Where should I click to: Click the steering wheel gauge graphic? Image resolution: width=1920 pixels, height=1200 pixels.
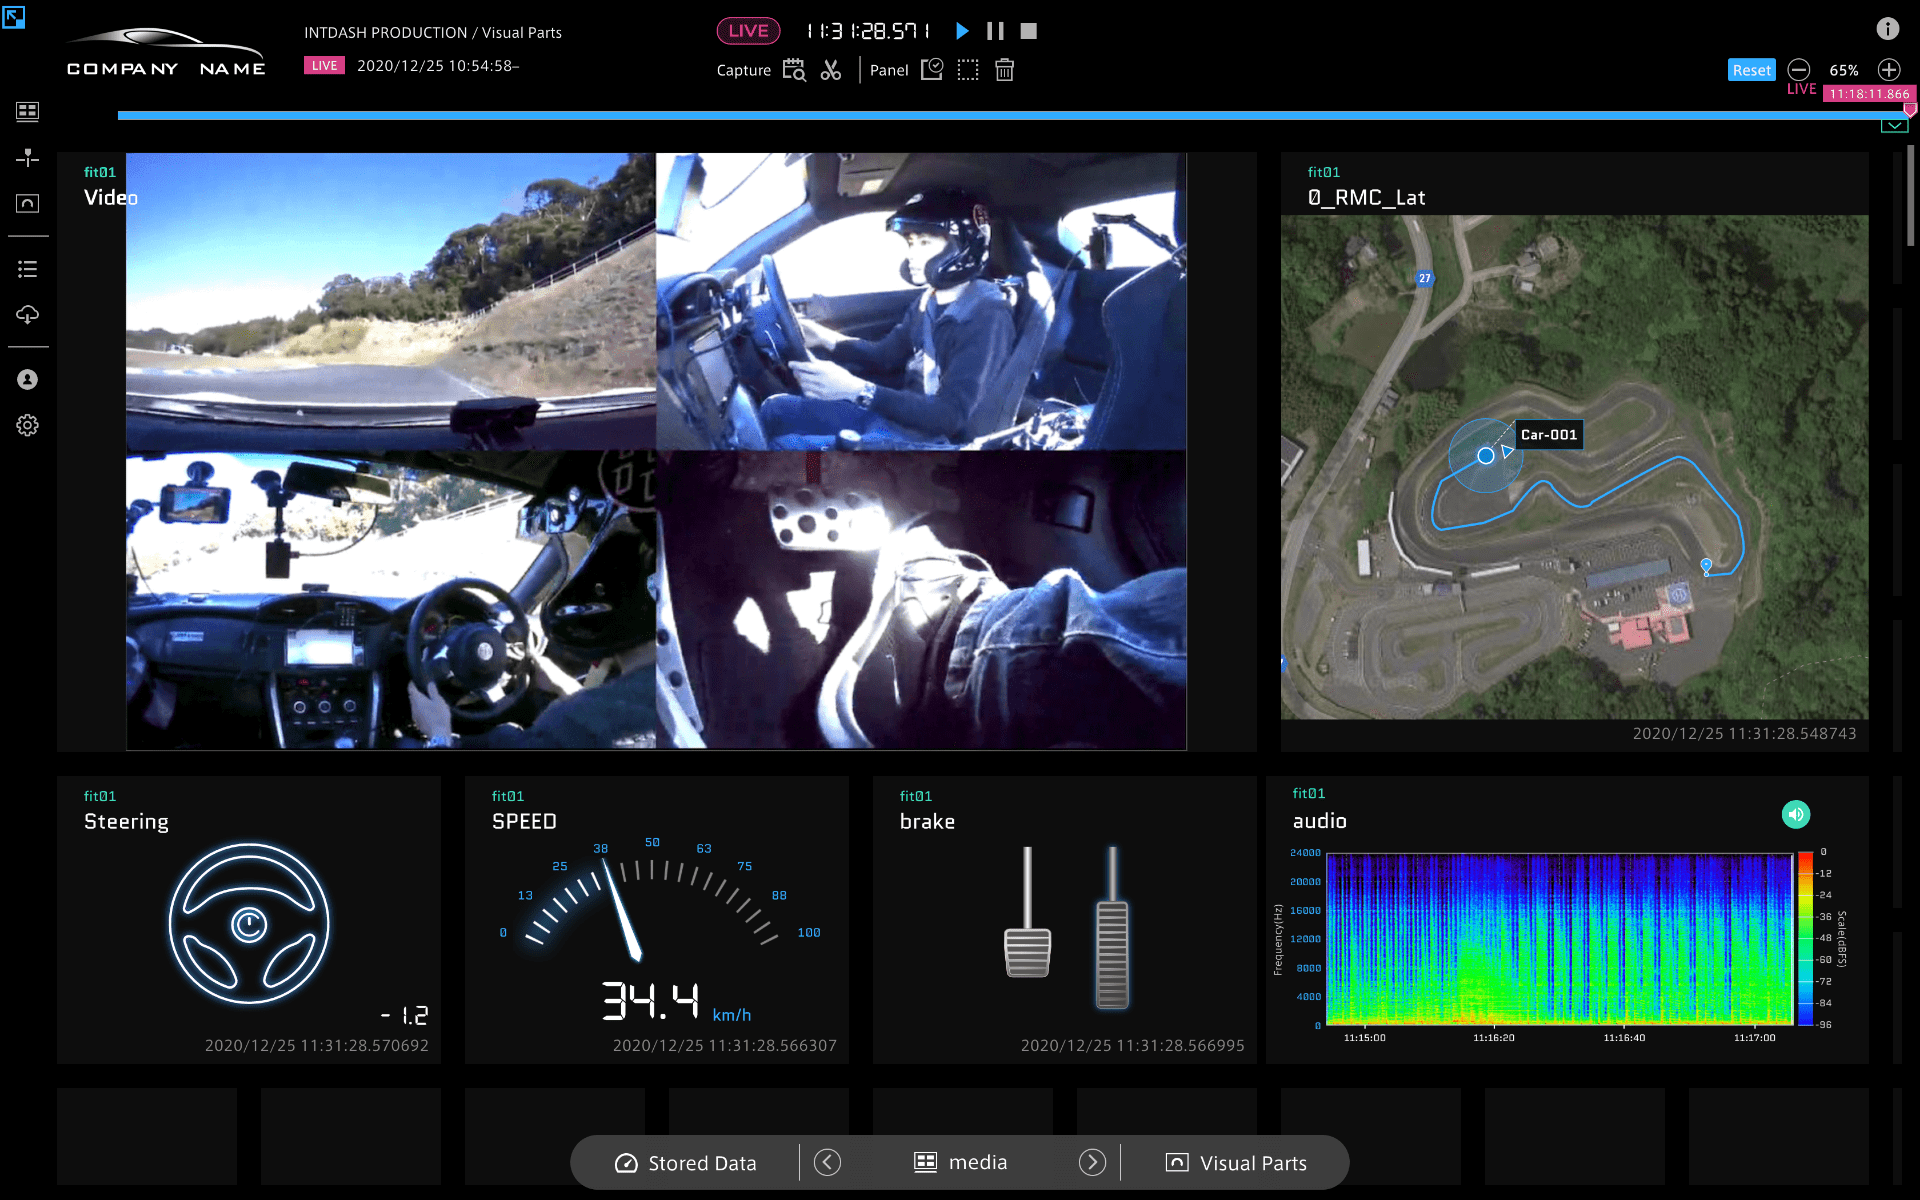(249, 924)
